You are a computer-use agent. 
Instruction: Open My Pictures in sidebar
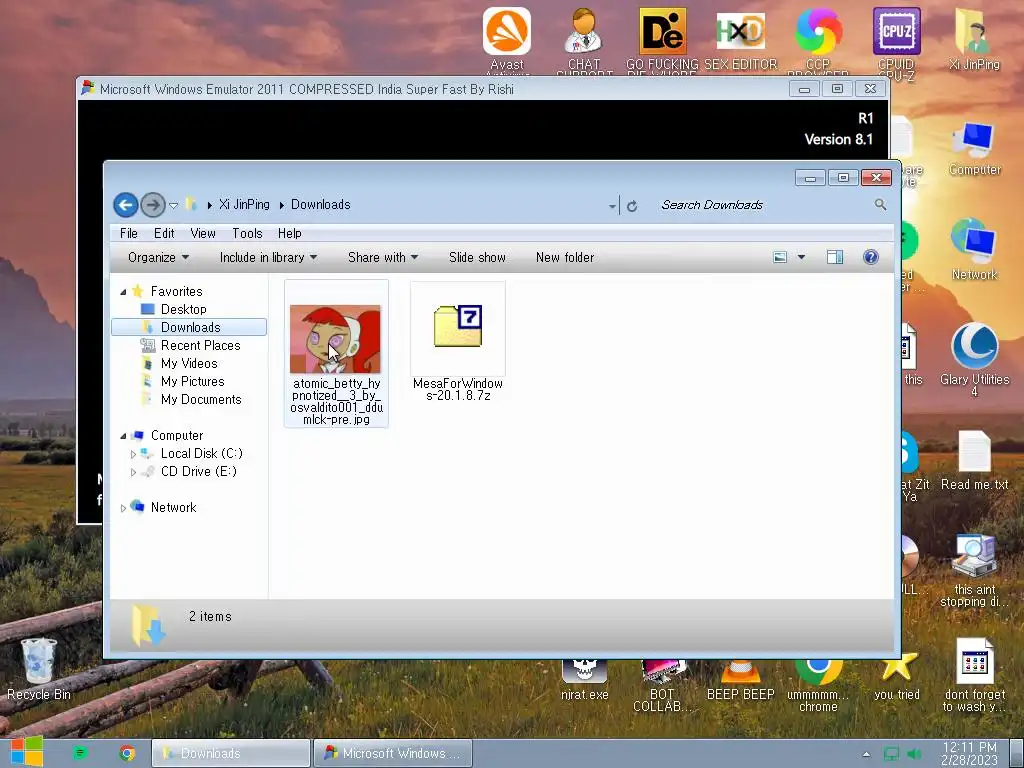pos(193,381)
